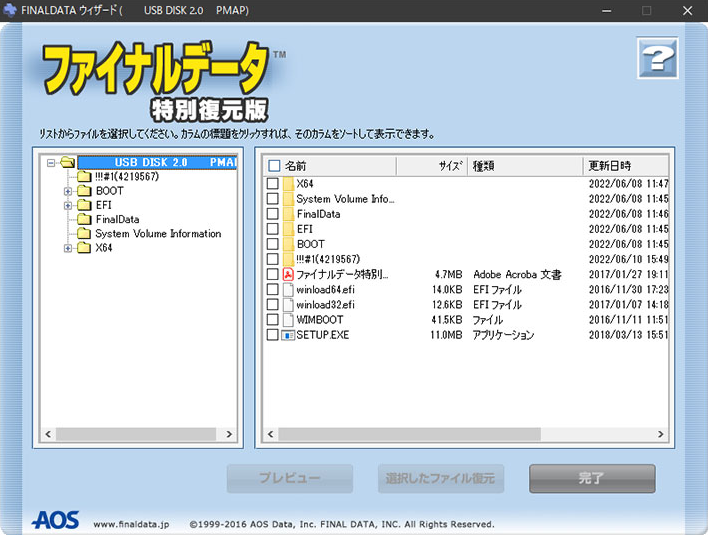
Task: Tick the checkbox for winload32.efi
Action: pos(272,304)
